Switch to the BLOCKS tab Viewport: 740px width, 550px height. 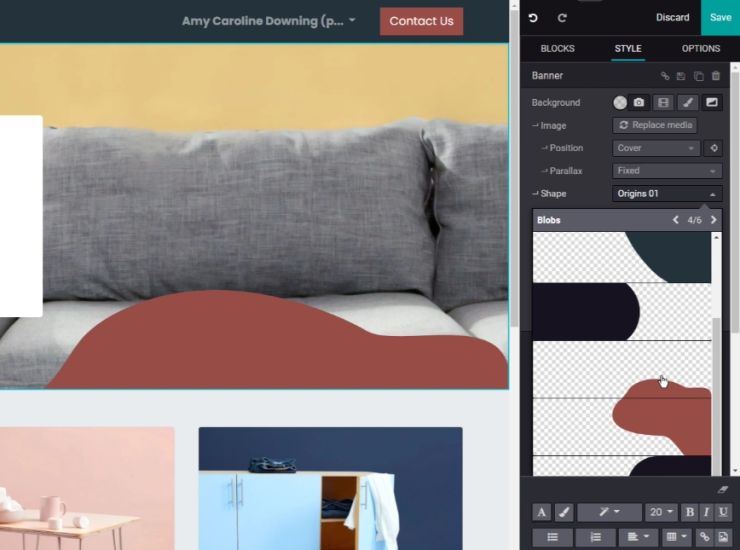click(x=557, y=49)
